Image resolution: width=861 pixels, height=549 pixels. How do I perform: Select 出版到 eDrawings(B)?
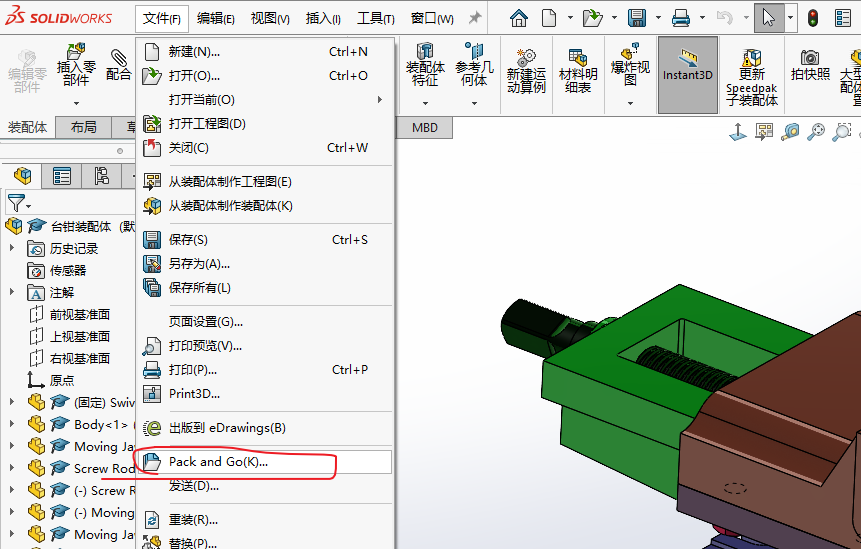[265, 428]
